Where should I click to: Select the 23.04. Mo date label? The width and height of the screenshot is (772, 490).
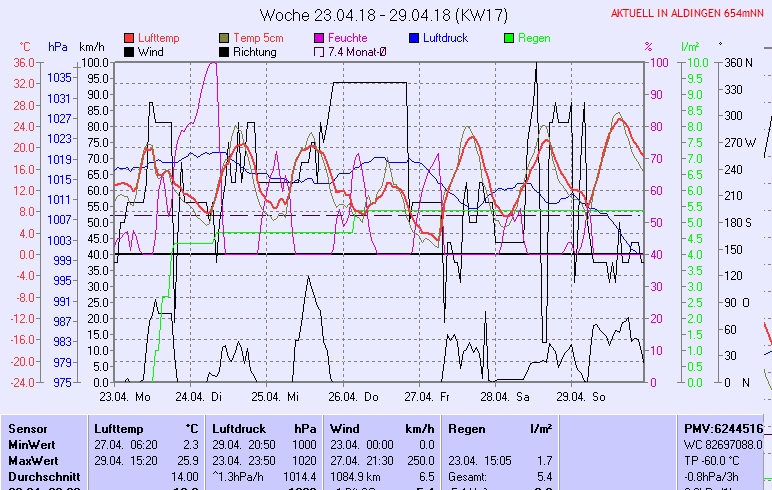click(x=132, y=397)
